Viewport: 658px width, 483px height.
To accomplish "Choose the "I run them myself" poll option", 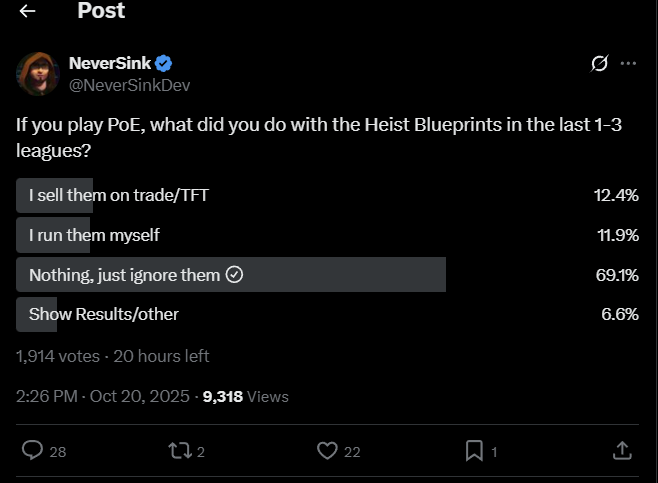I will [x=94, y=235].
